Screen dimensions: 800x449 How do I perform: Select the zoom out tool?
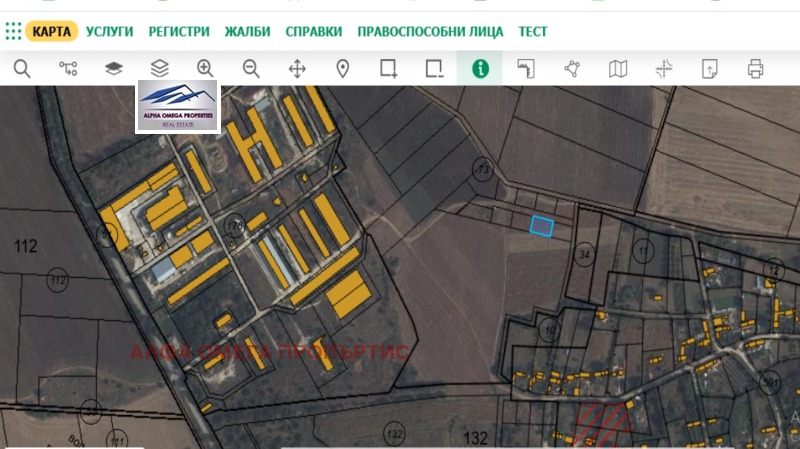pyautogui.click(x=251, y=68)
